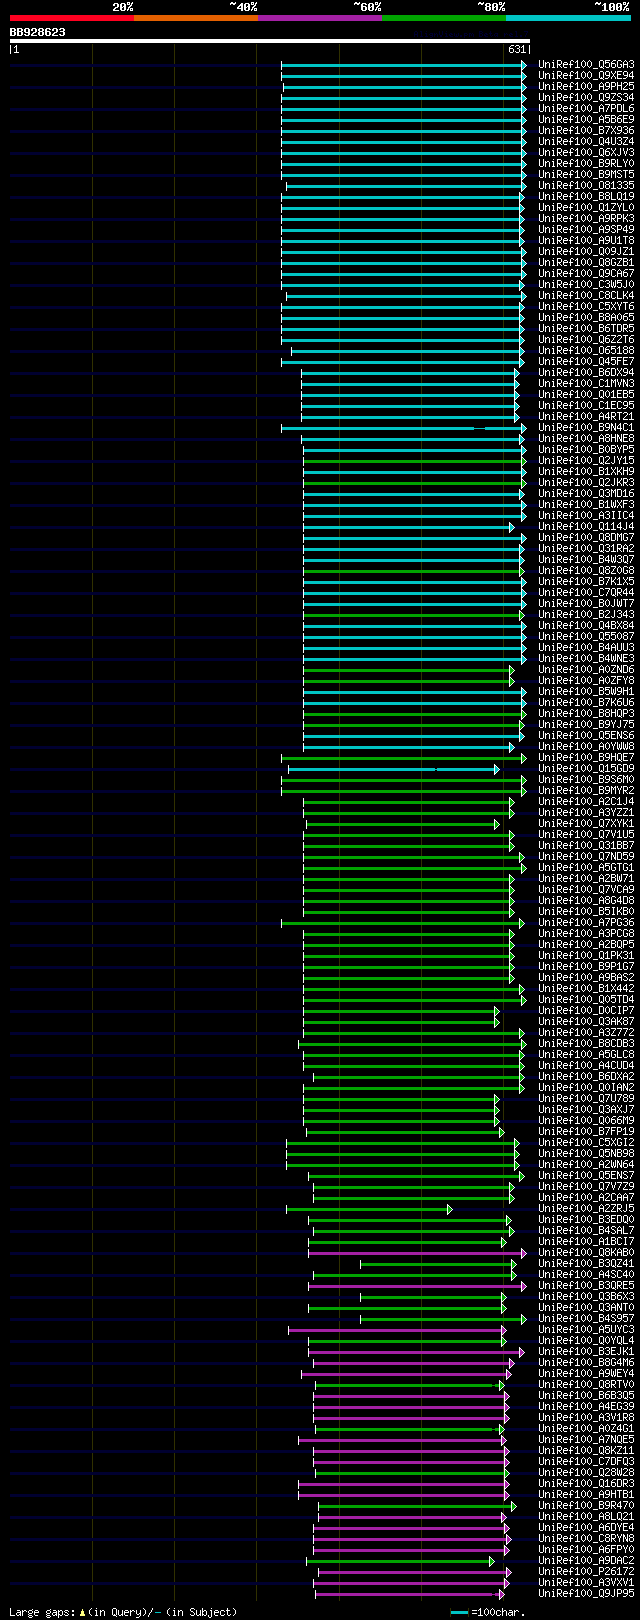Open hit UniRef100_B7FP19
The image size is (640, 1620).
[586, 1131]
